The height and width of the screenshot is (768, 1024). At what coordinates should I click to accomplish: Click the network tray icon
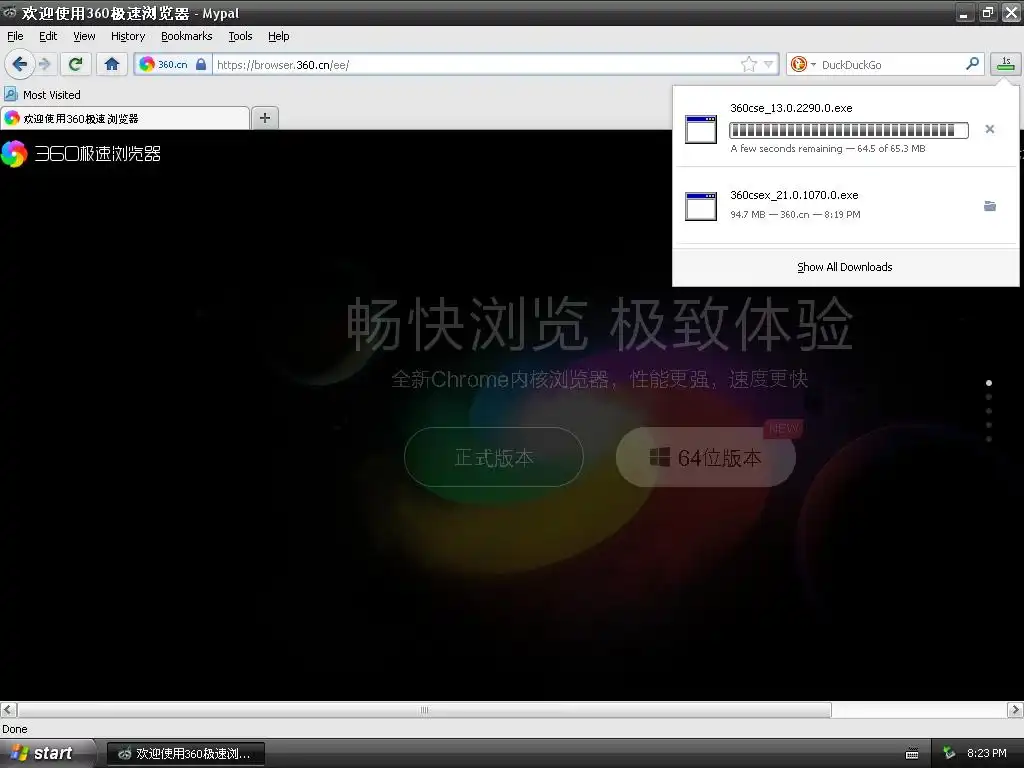point(949,753)
